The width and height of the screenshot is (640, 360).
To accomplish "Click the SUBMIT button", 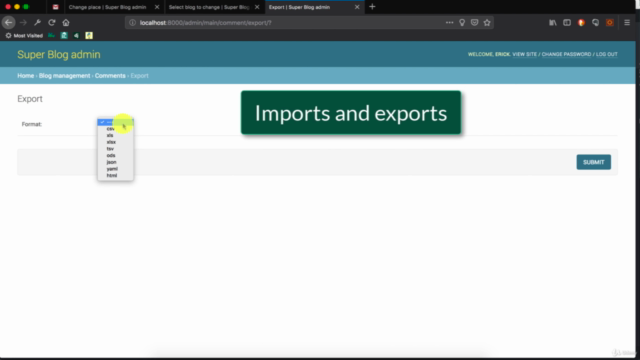I will tap(593, 162).
